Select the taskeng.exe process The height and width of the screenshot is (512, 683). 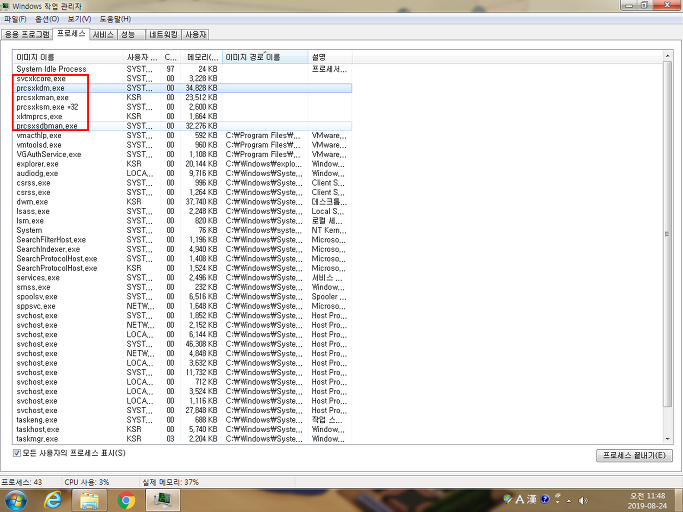coord(182,420)
